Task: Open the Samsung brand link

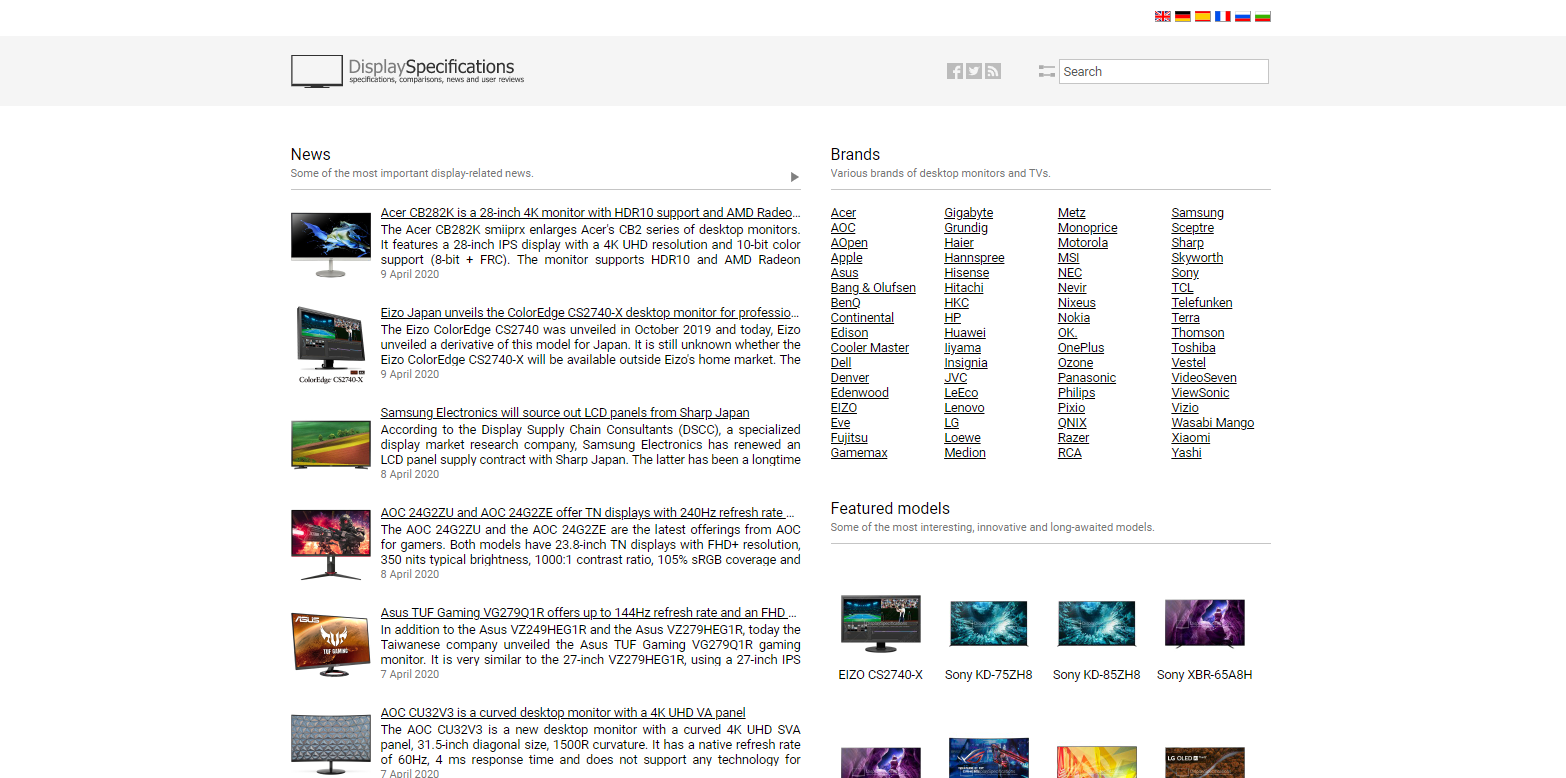Action: pyautogui.click(x=1198, y=213)
